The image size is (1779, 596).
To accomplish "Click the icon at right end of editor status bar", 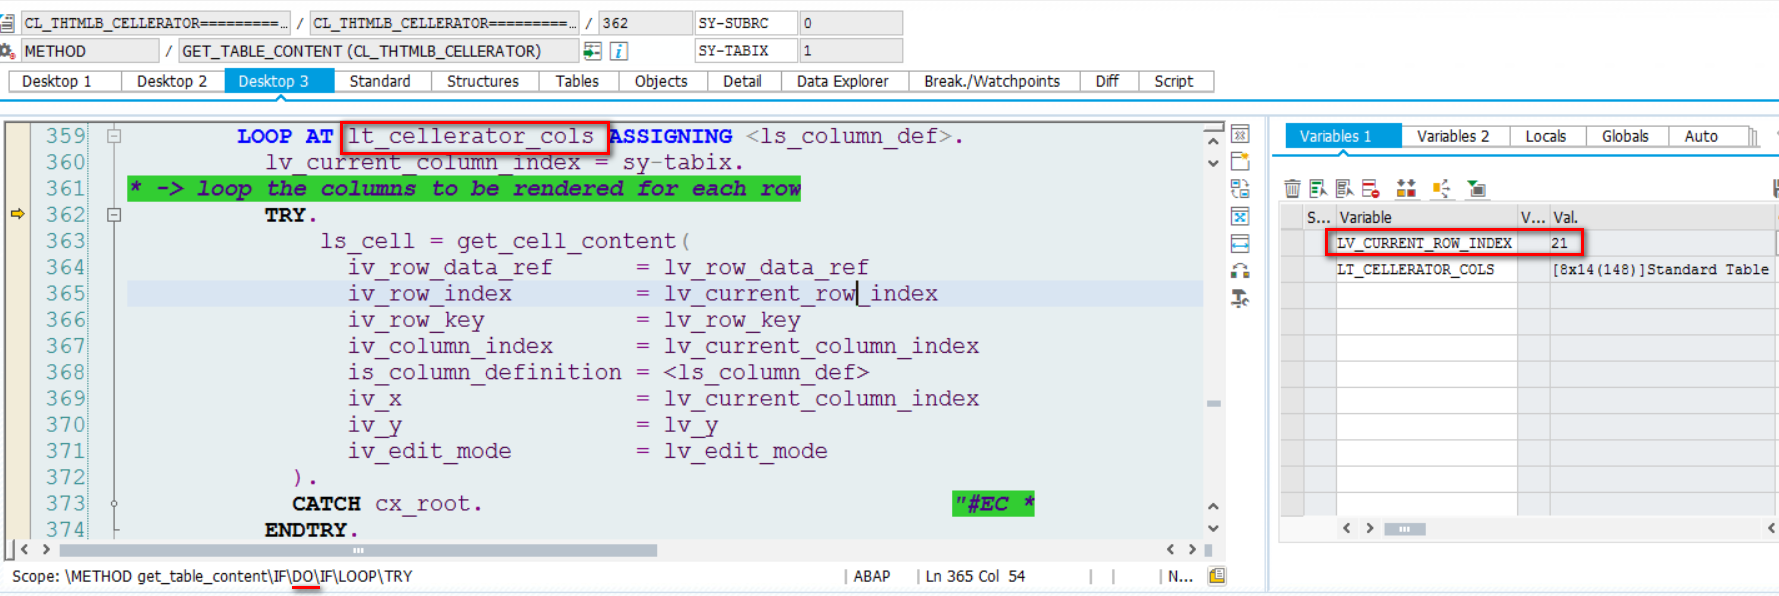I will pyautogui.click(x=1217, y=576).
